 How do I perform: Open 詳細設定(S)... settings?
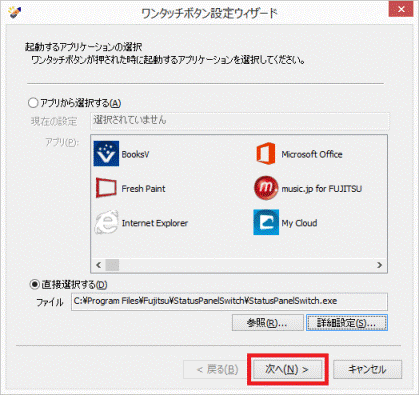click(347, 323)
